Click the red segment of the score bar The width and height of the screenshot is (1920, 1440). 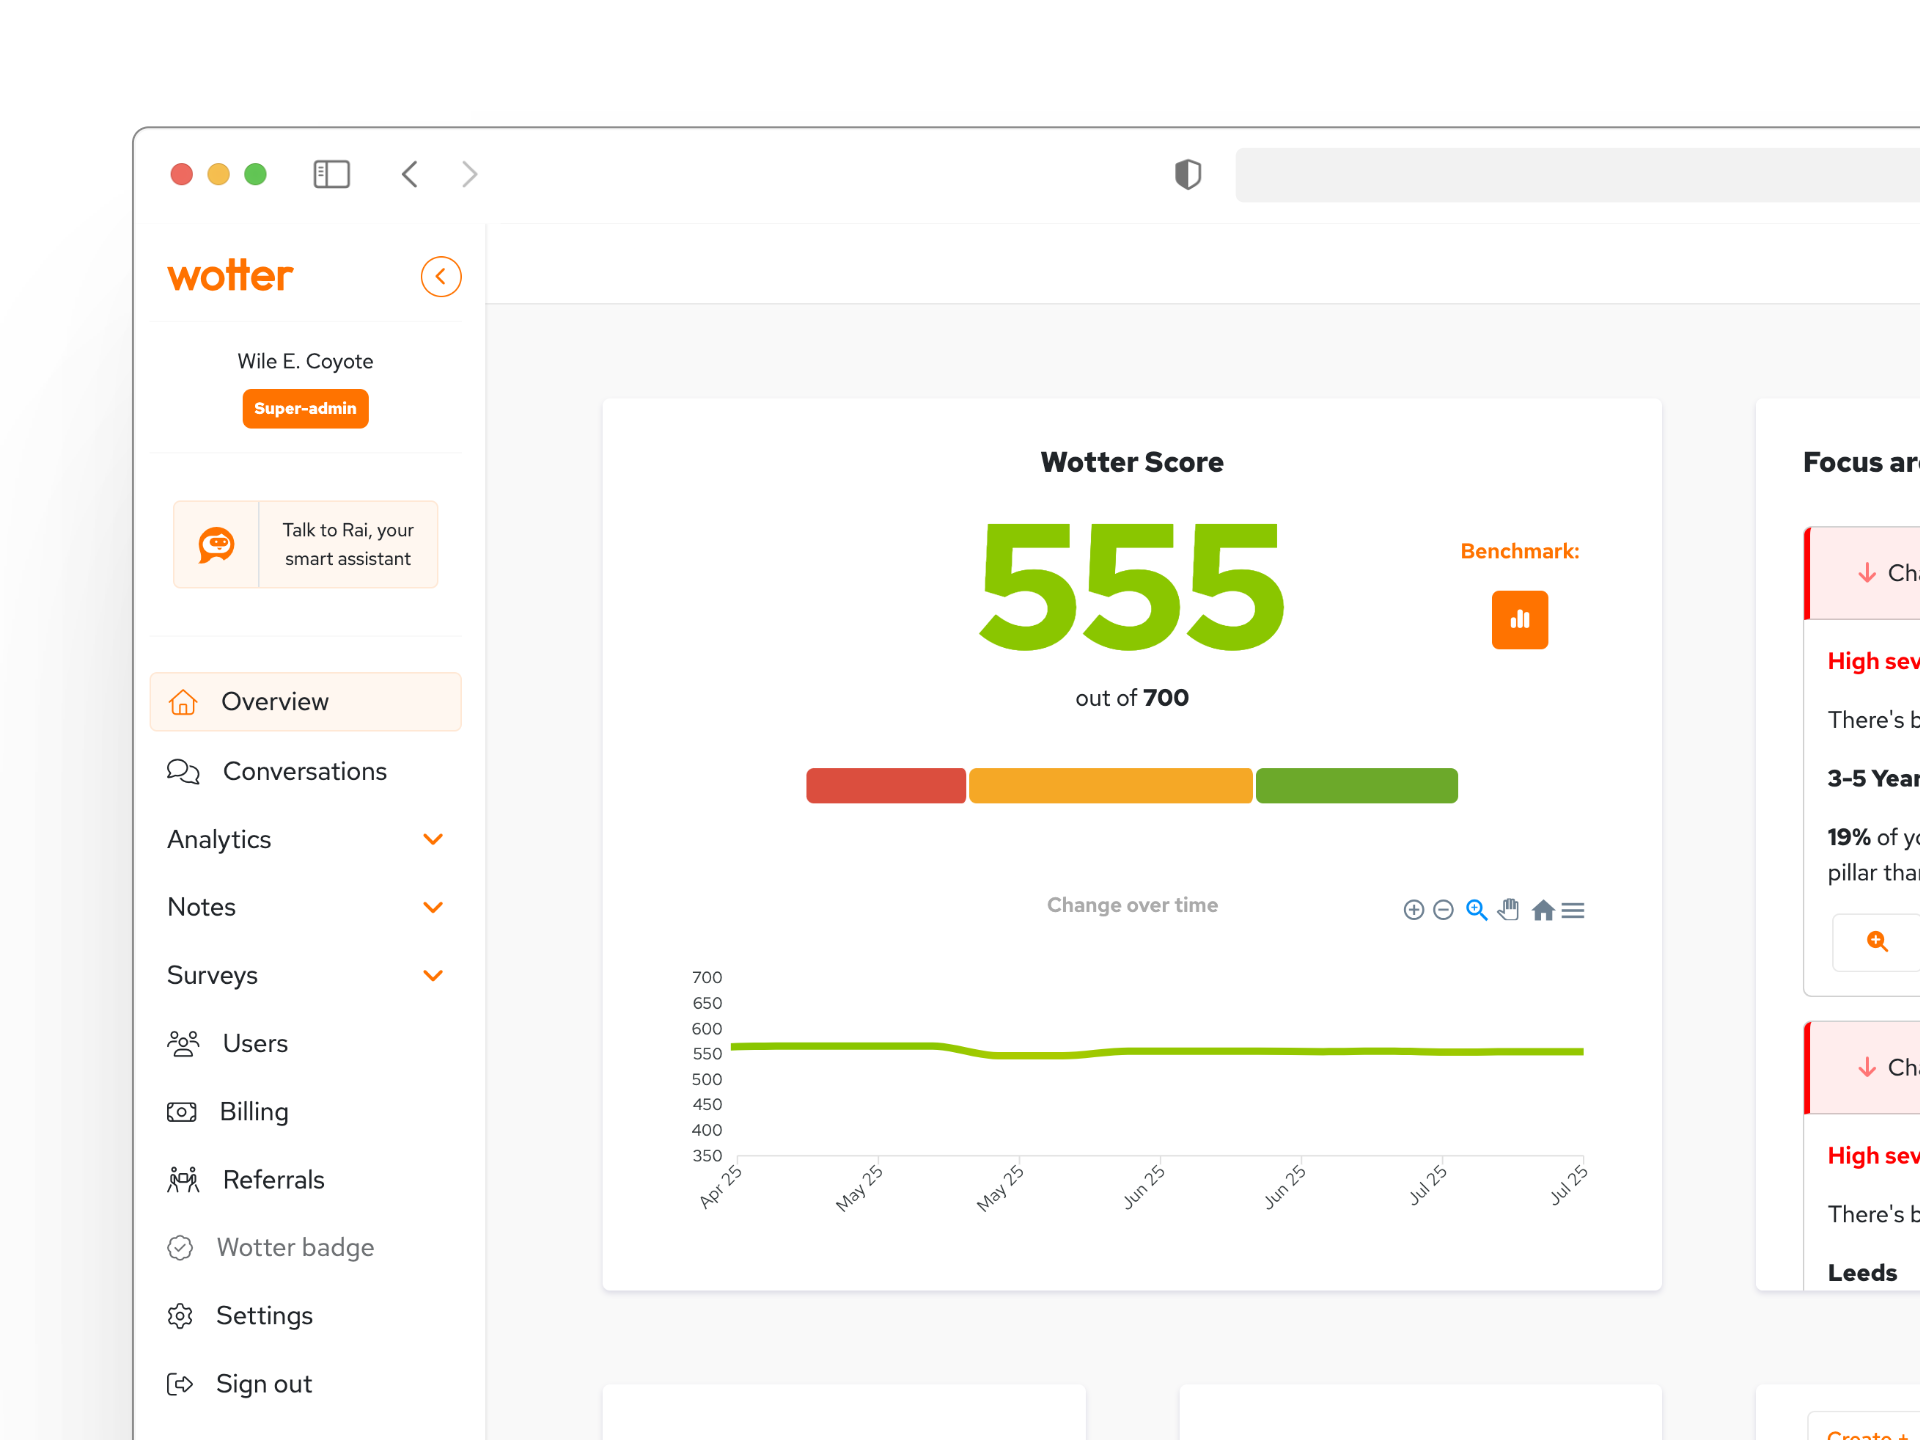point(886,785)
